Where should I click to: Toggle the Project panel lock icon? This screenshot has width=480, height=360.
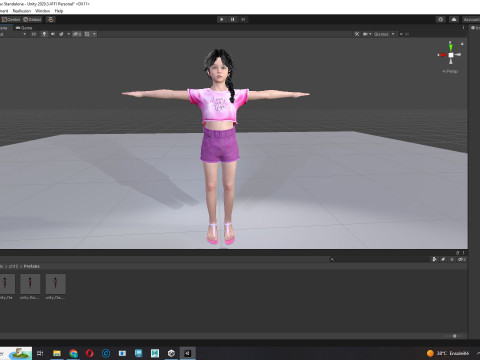coord(457,253)
